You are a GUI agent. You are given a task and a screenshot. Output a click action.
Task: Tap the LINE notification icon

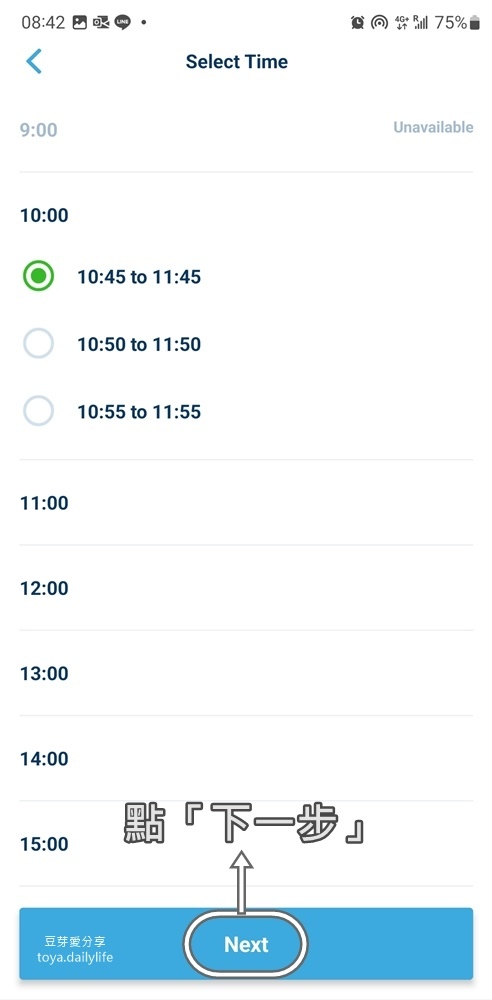[123, 23]
